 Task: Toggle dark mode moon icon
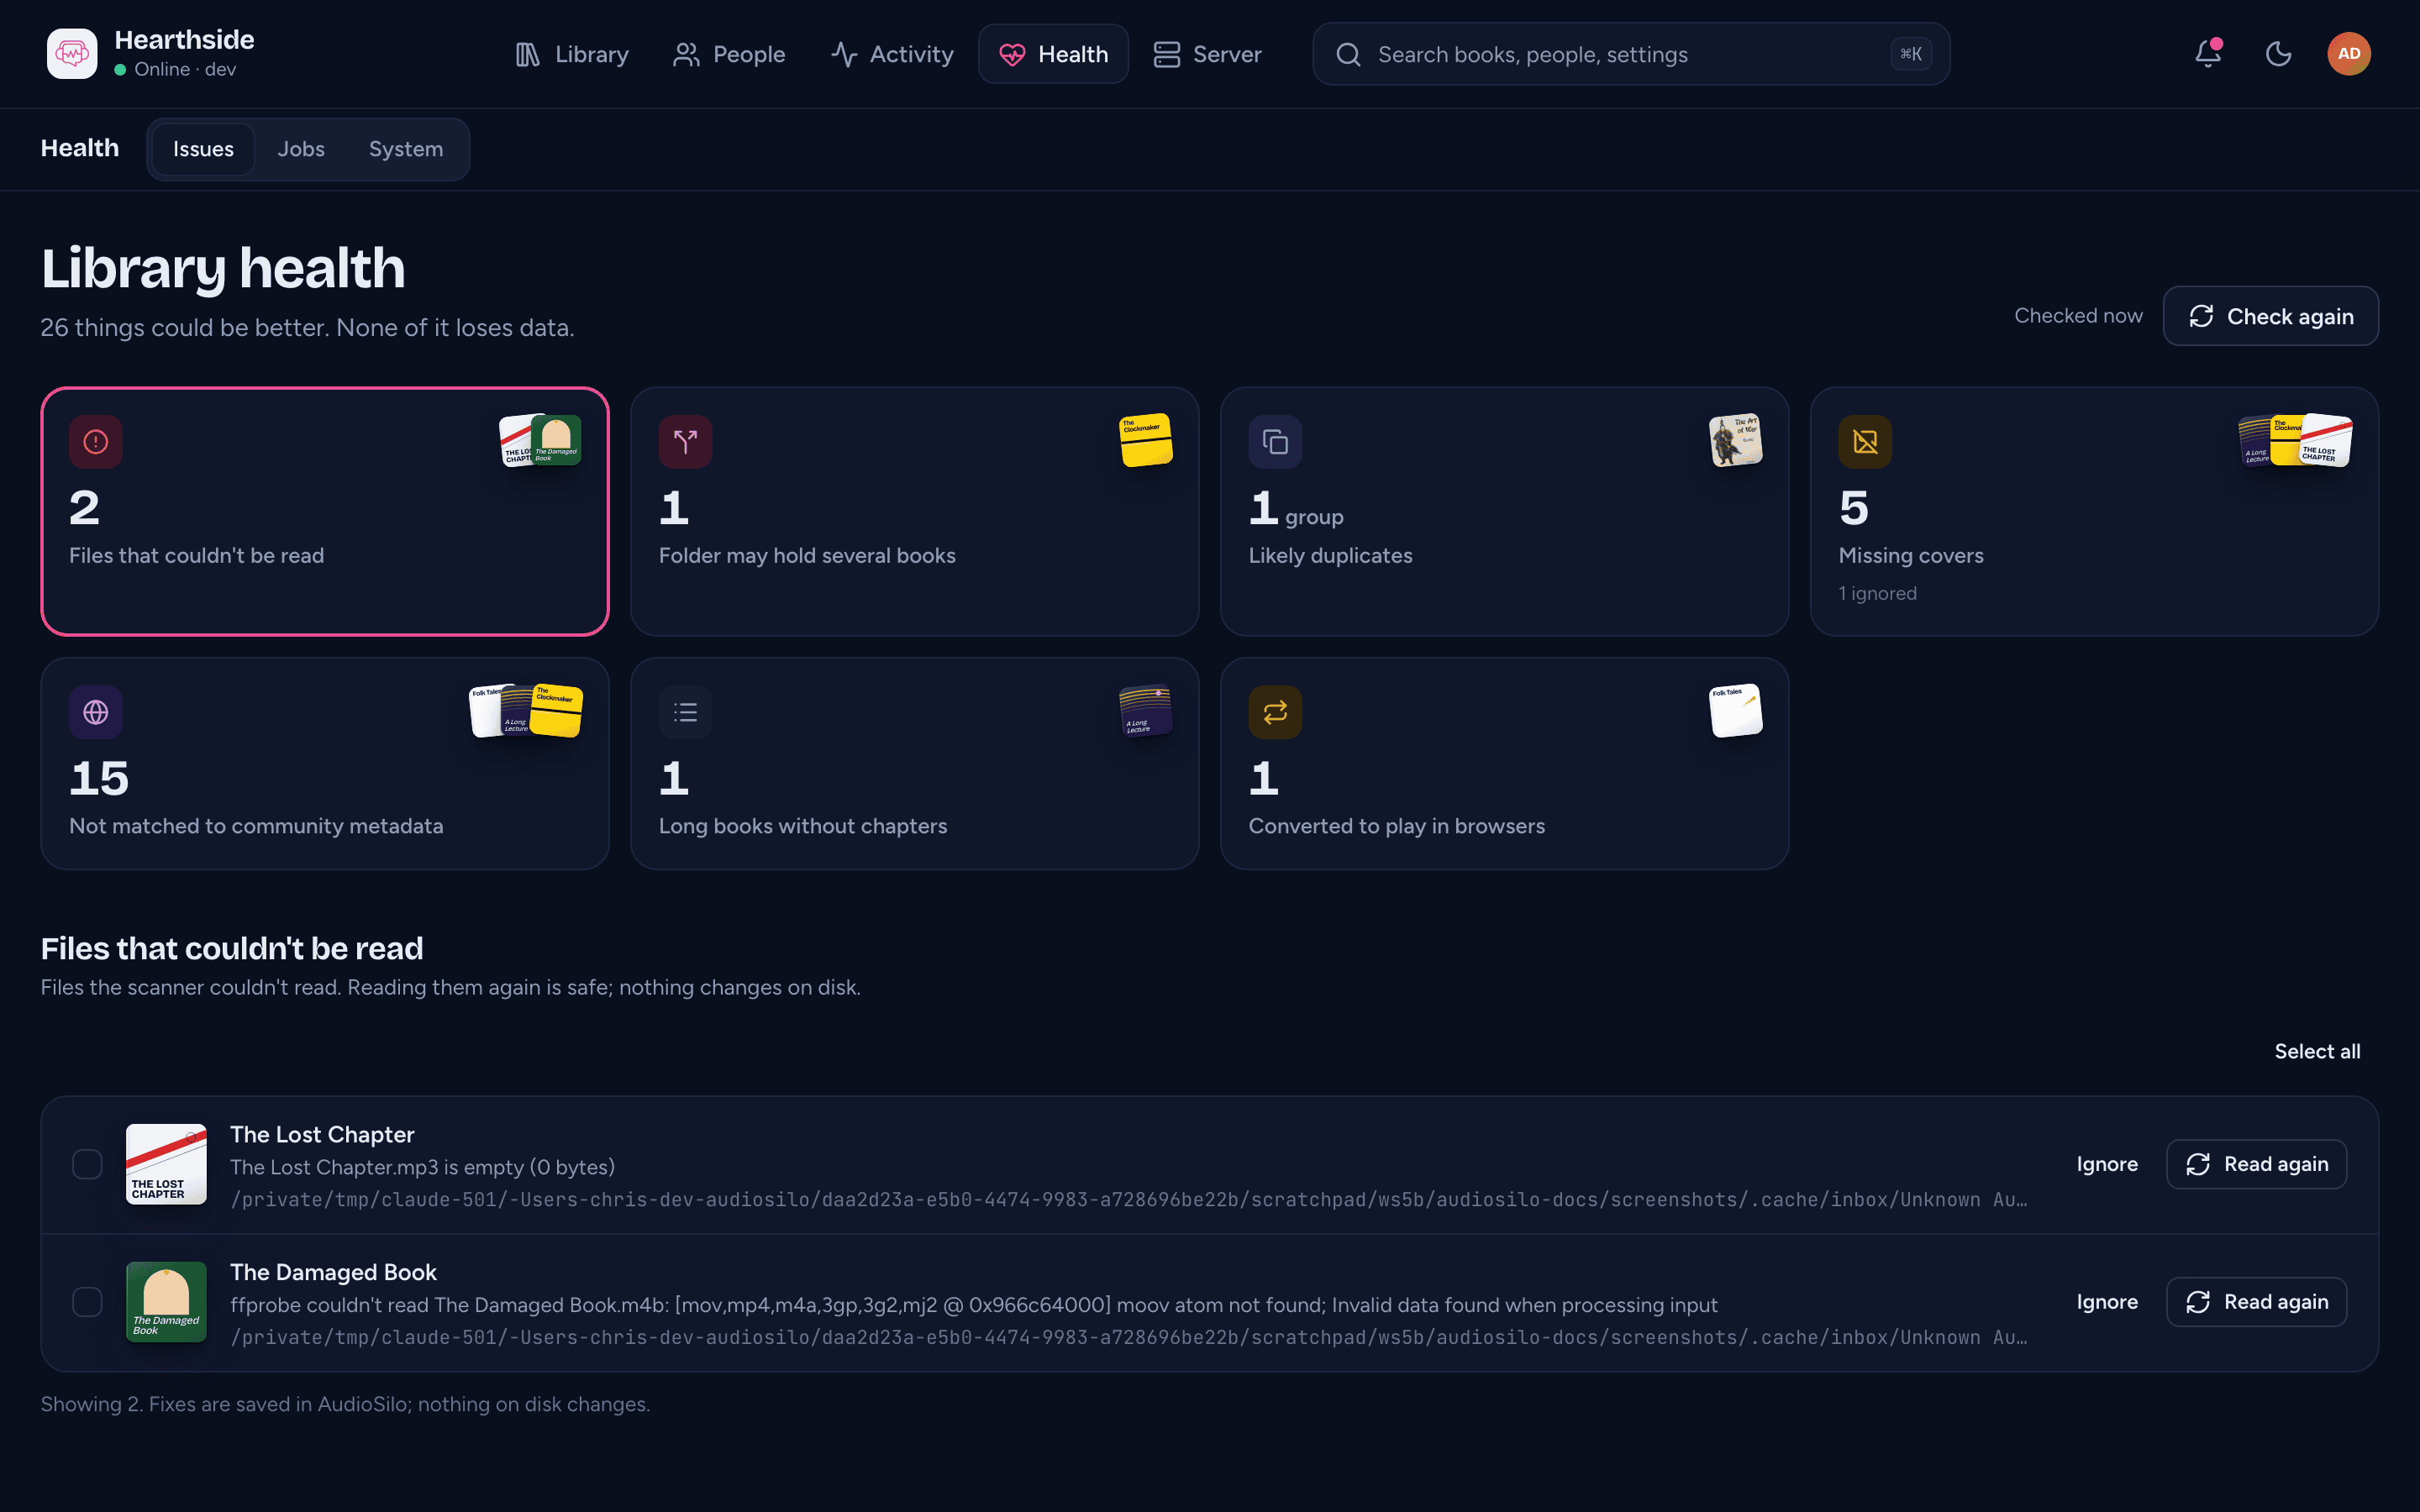tap(2278, 54)
